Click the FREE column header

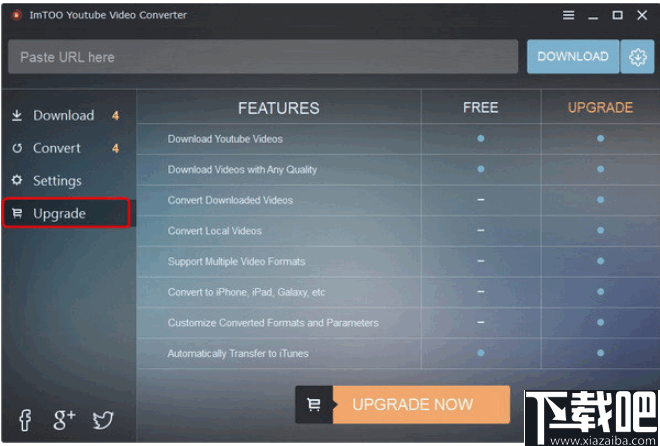pos(481,108)
